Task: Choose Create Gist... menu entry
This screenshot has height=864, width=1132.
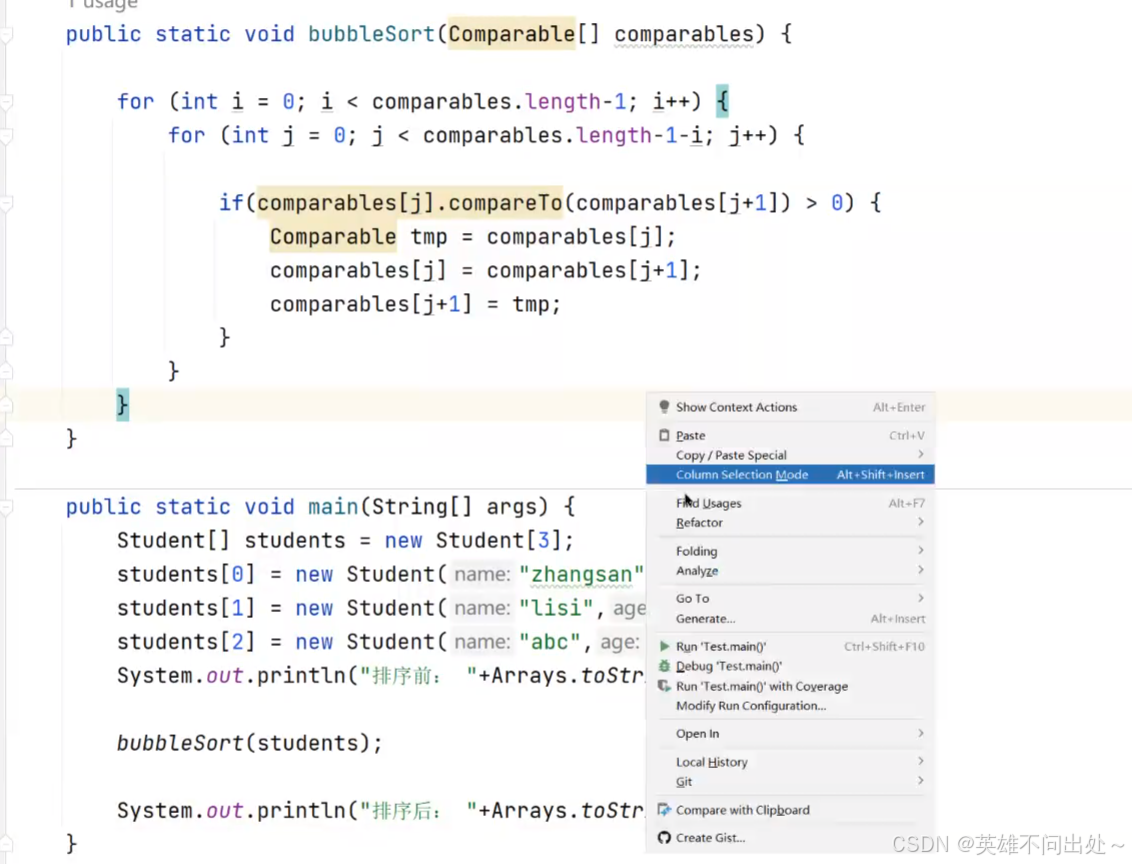Action: coord(791,837)
